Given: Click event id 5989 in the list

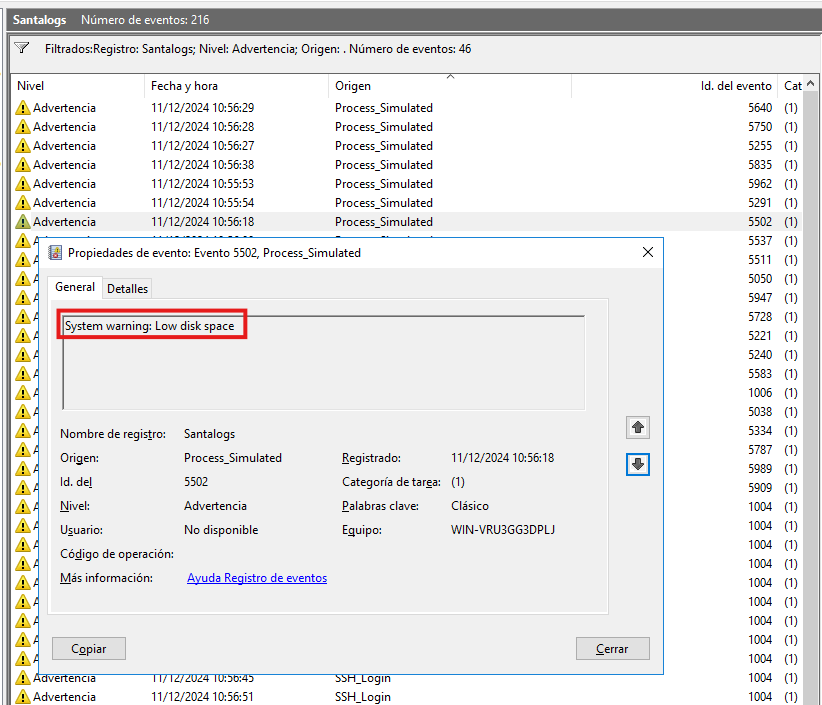Looking at the screenshot, I should coord(760,469).
